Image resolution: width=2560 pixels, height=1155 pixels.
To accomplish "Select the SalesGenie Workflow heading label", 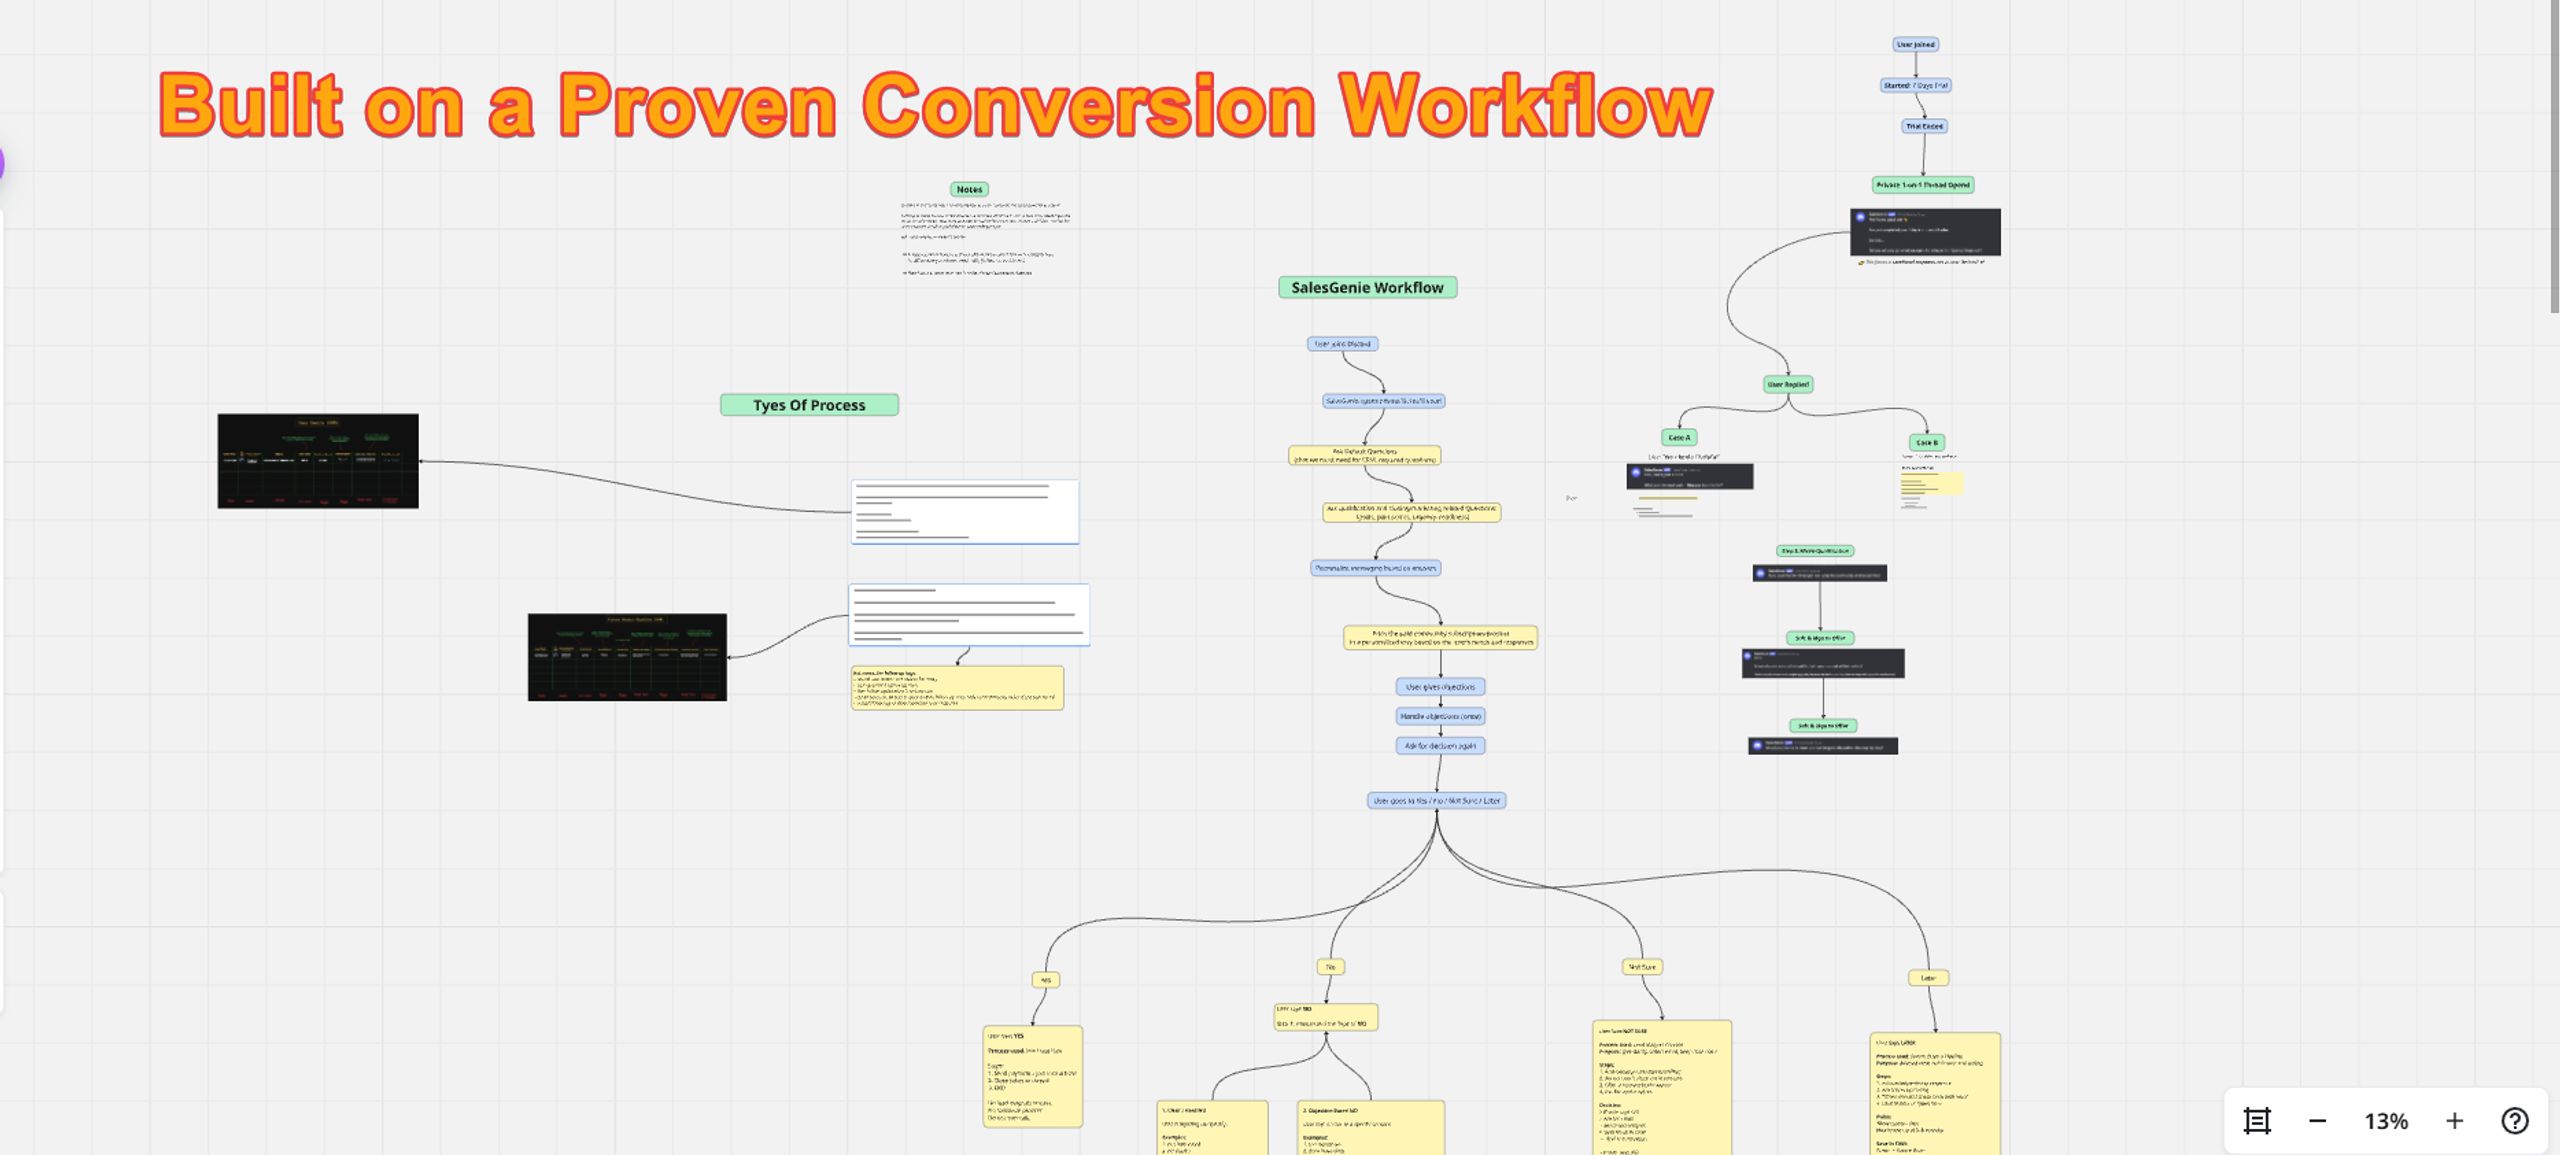I will [x=1367, y=288].
